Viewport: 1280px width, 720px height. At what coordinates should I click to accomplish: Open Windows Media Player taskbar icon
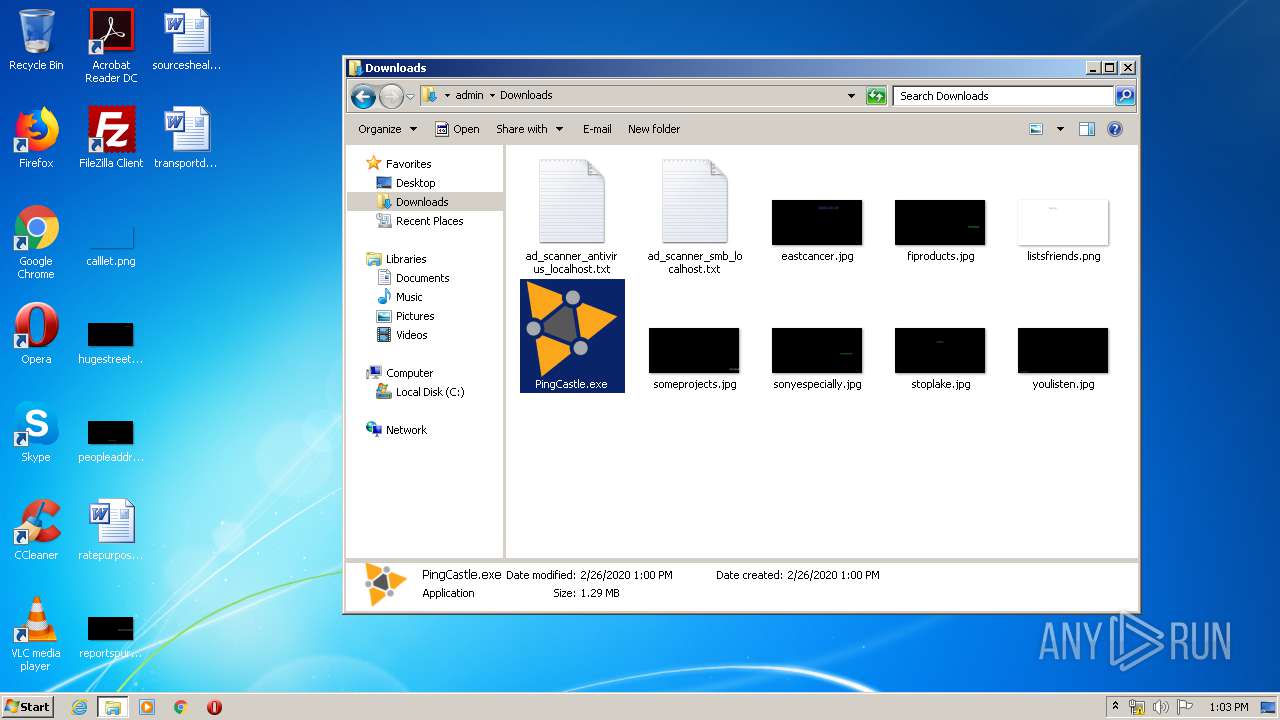click(x=147, y=707)
